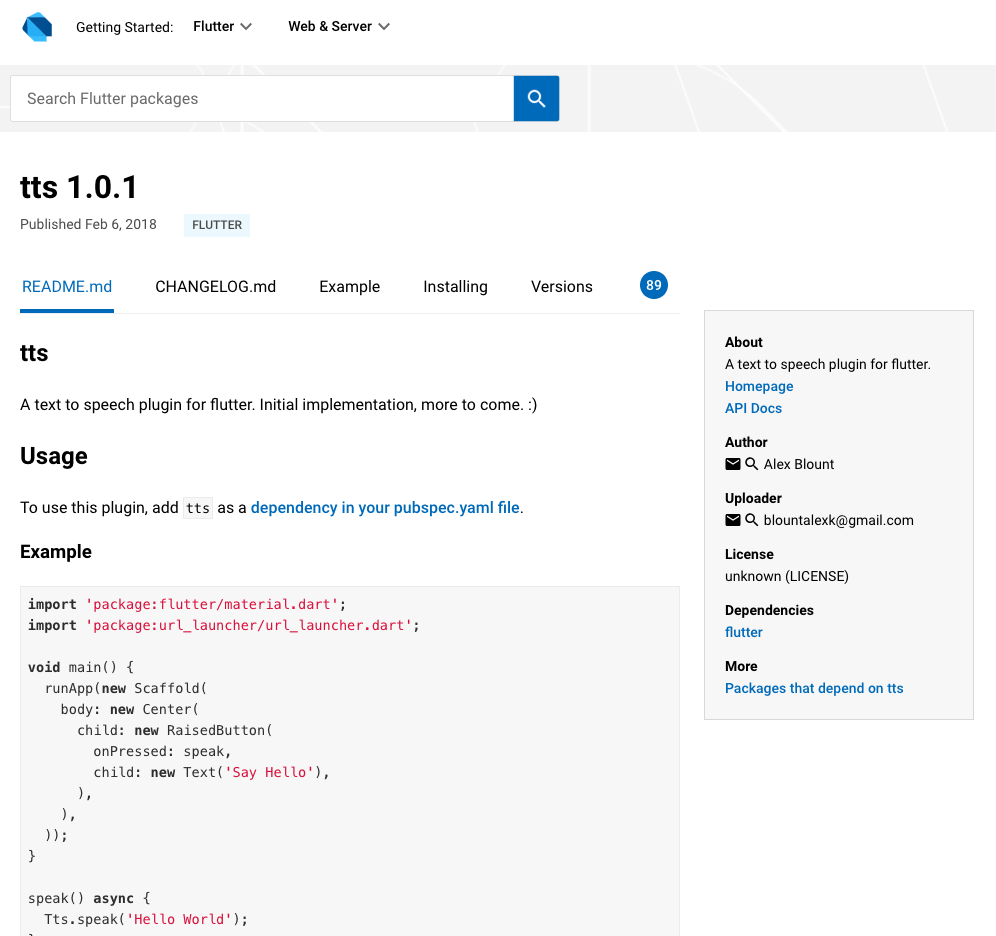Click the Dart logo icon
Image resolution: width=996 pixels, height=936 pixels.
pyautogui.click(x=37, y=27)
